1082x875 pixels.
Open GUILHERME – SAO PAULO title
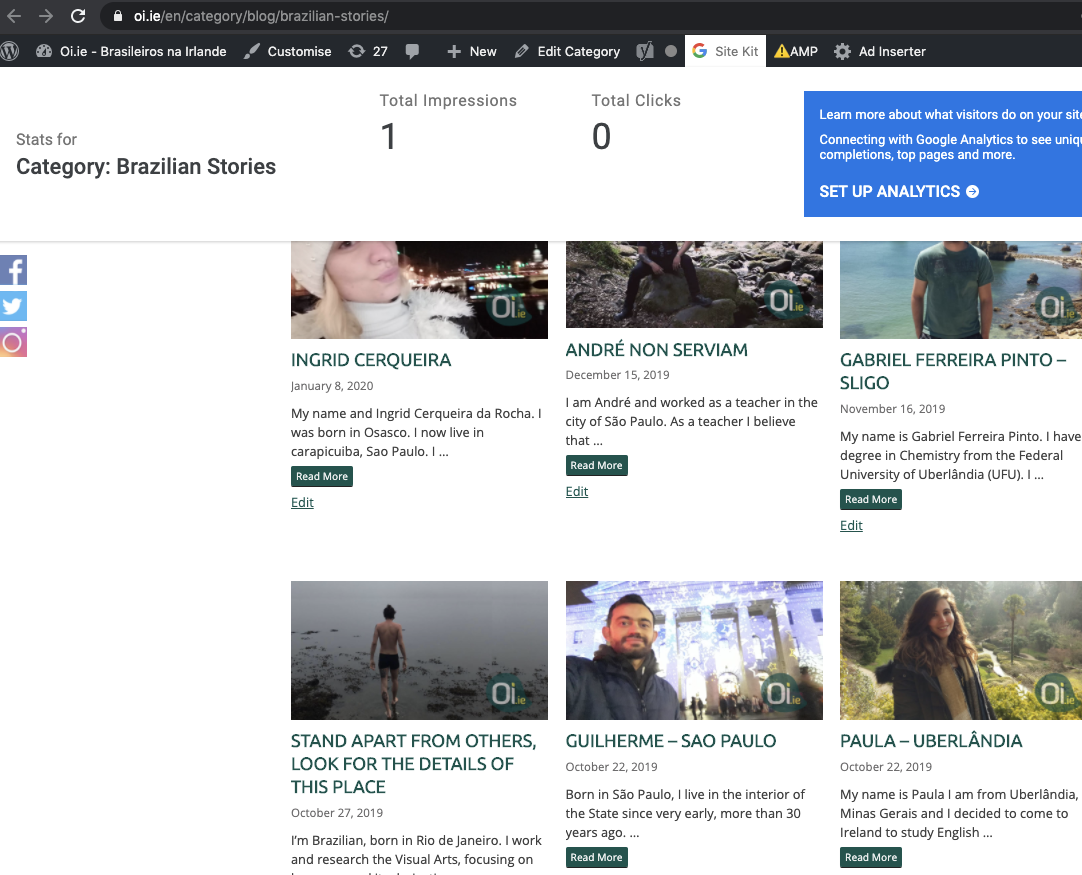point(671,741)
